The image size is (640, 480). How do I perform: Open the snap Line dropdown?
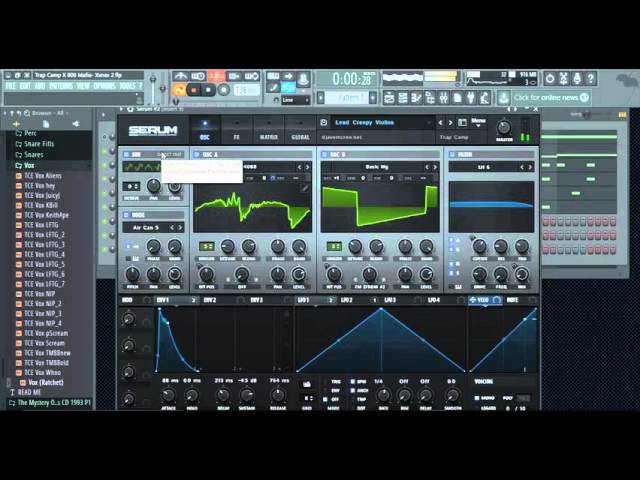(295, 100)
